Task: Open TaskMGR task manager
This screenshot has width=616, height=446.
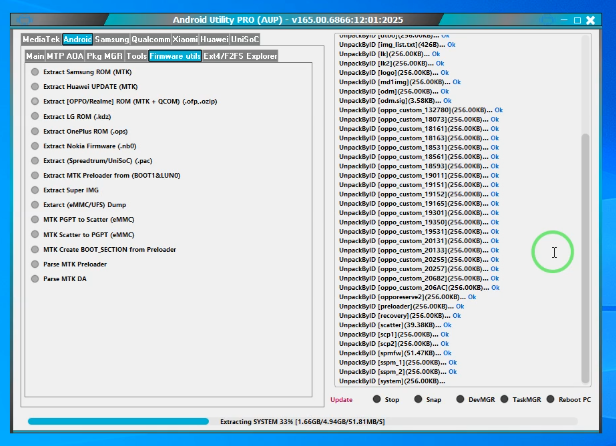Action: pyautogui.click(x=521, y=400)
